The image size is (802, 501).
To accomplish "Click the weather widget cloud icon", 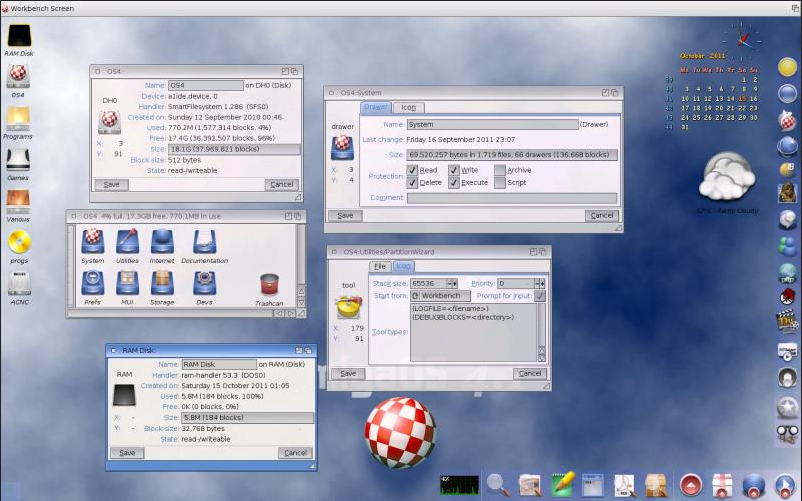I will click(x=728, y=182).
